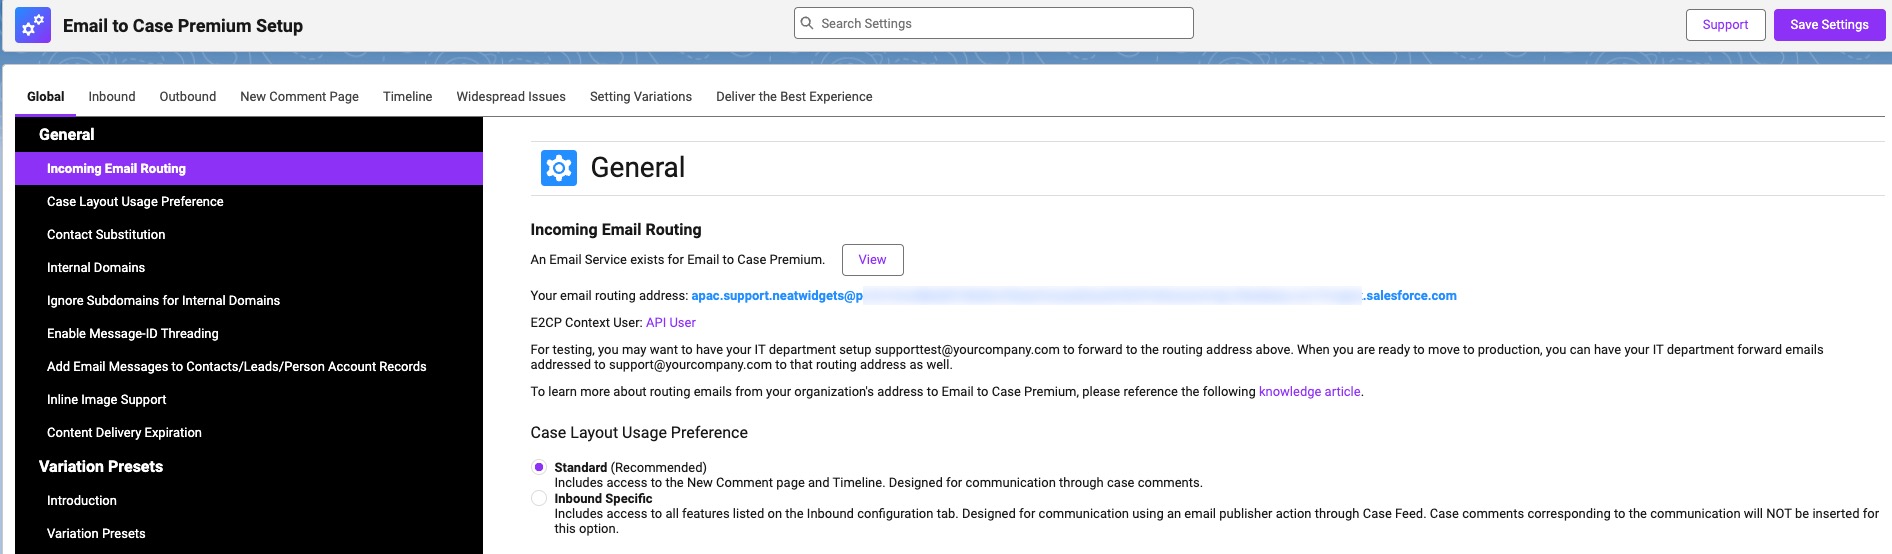Select Add Email Messages to Contacts/Leads item
The width and height of the screenshot is (1892, 554).
(x=249, y=367)
